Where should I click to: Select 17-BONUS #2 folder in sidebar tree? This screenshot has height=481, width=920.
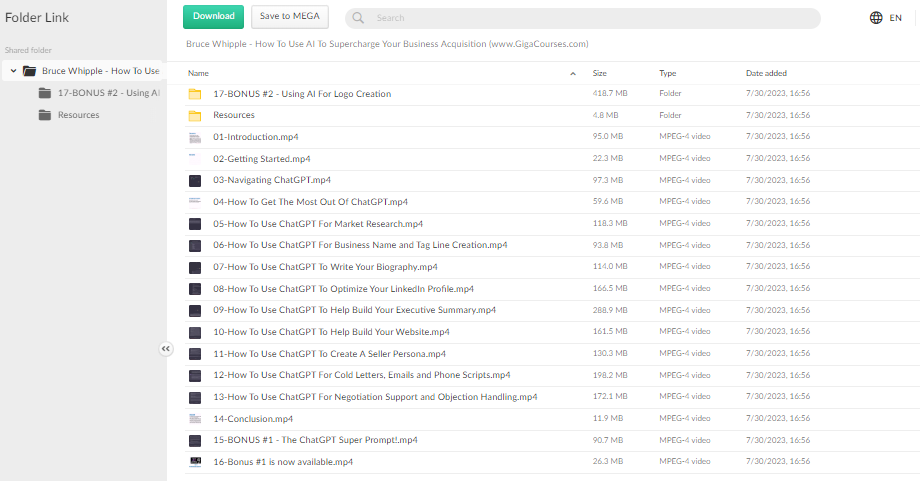point(108,93)
